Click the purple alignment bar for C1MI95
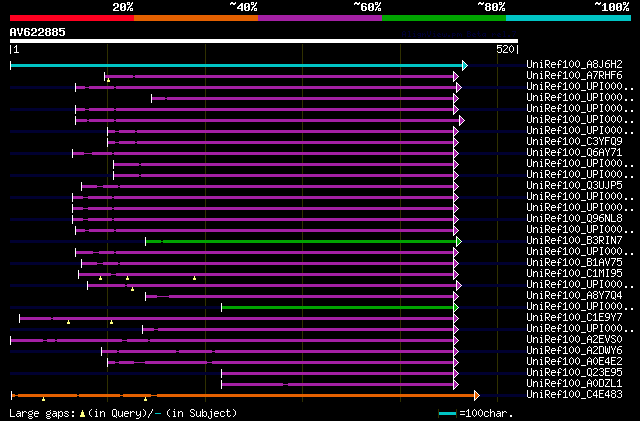Screen dimensions: 640x421 [x=266, y=275]
